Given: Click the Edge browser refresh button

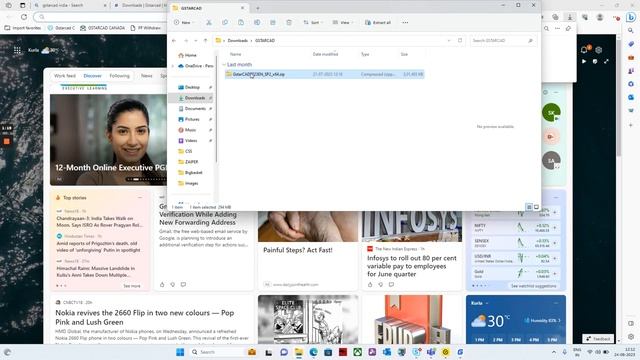Looking at the screenshot, I should (24, 17).
